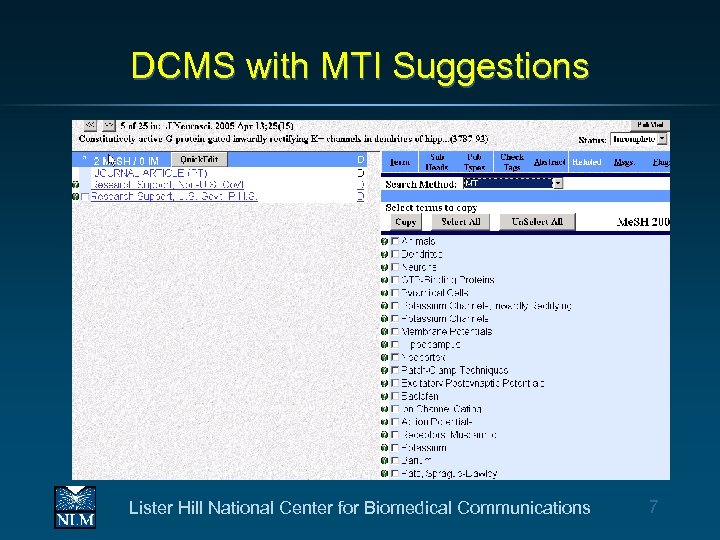Open the info icon beside Rats, Sprague-Dawley

click(385, 473)
